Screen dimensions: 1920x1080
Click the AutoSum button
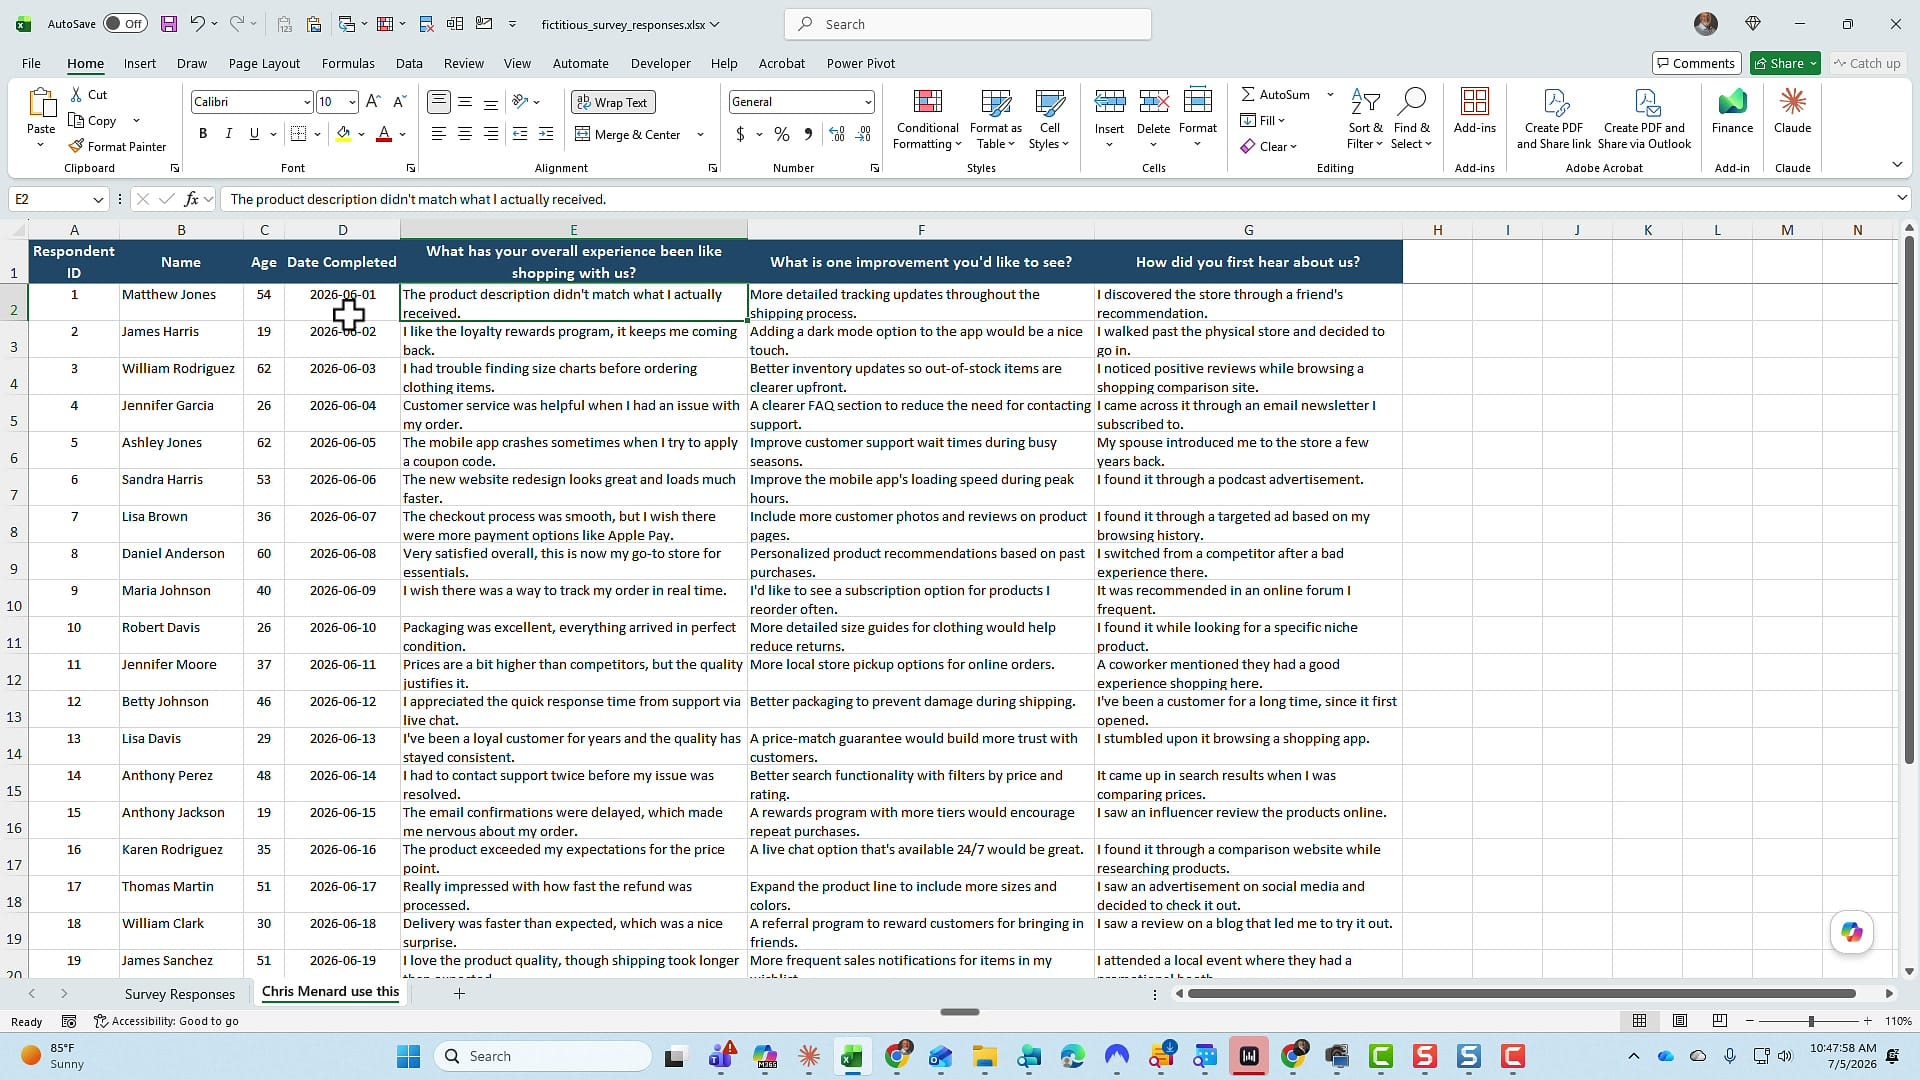click(x=1275, y=94)
